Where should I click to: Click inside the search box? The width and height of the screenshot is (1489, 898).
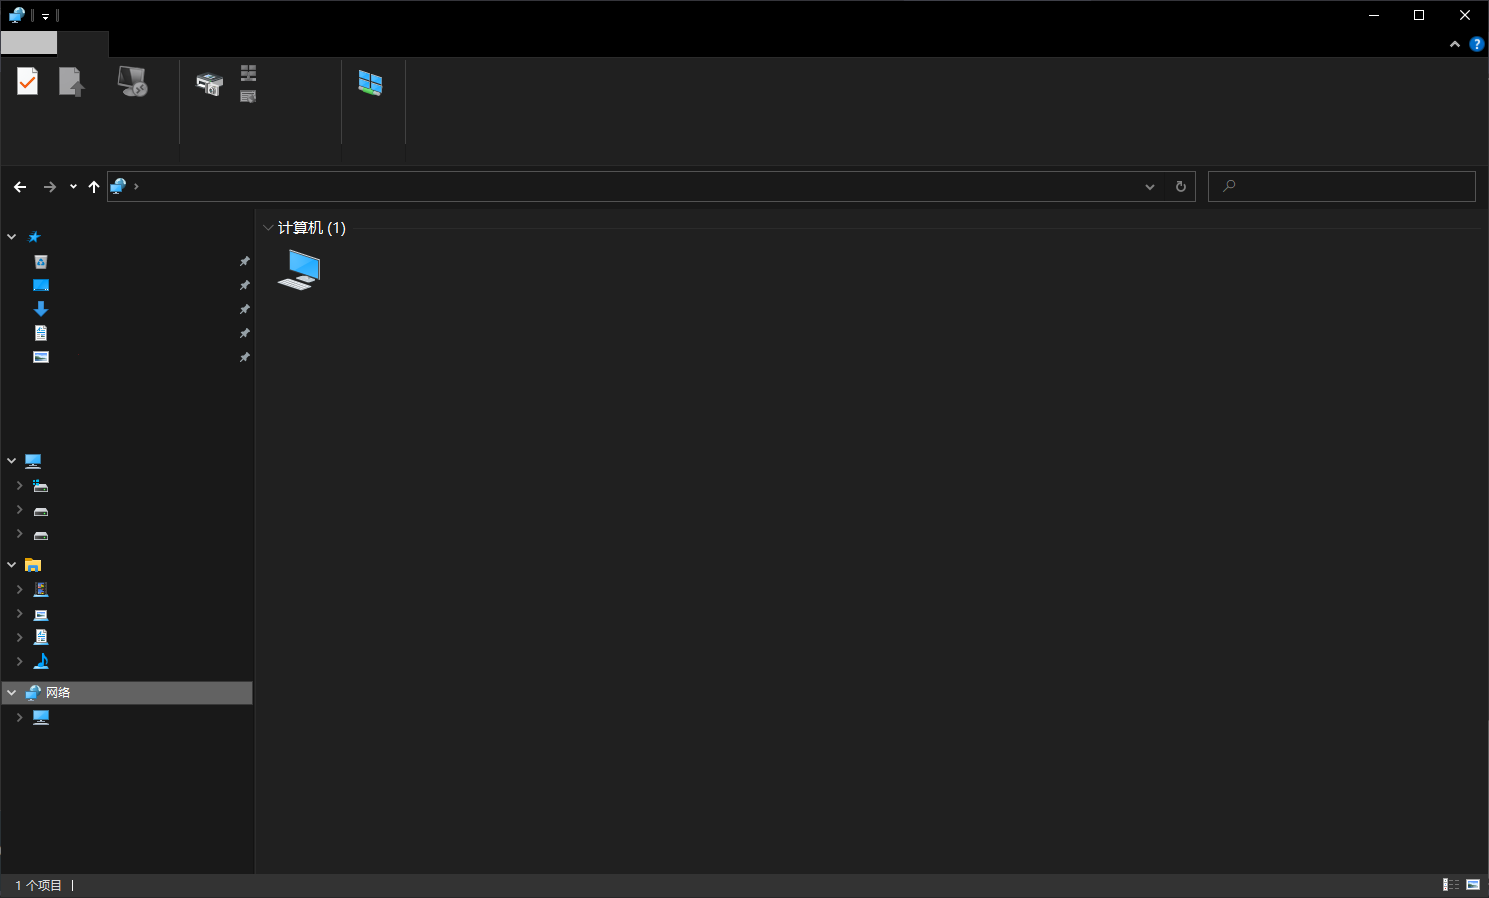tap(1342, 187)
